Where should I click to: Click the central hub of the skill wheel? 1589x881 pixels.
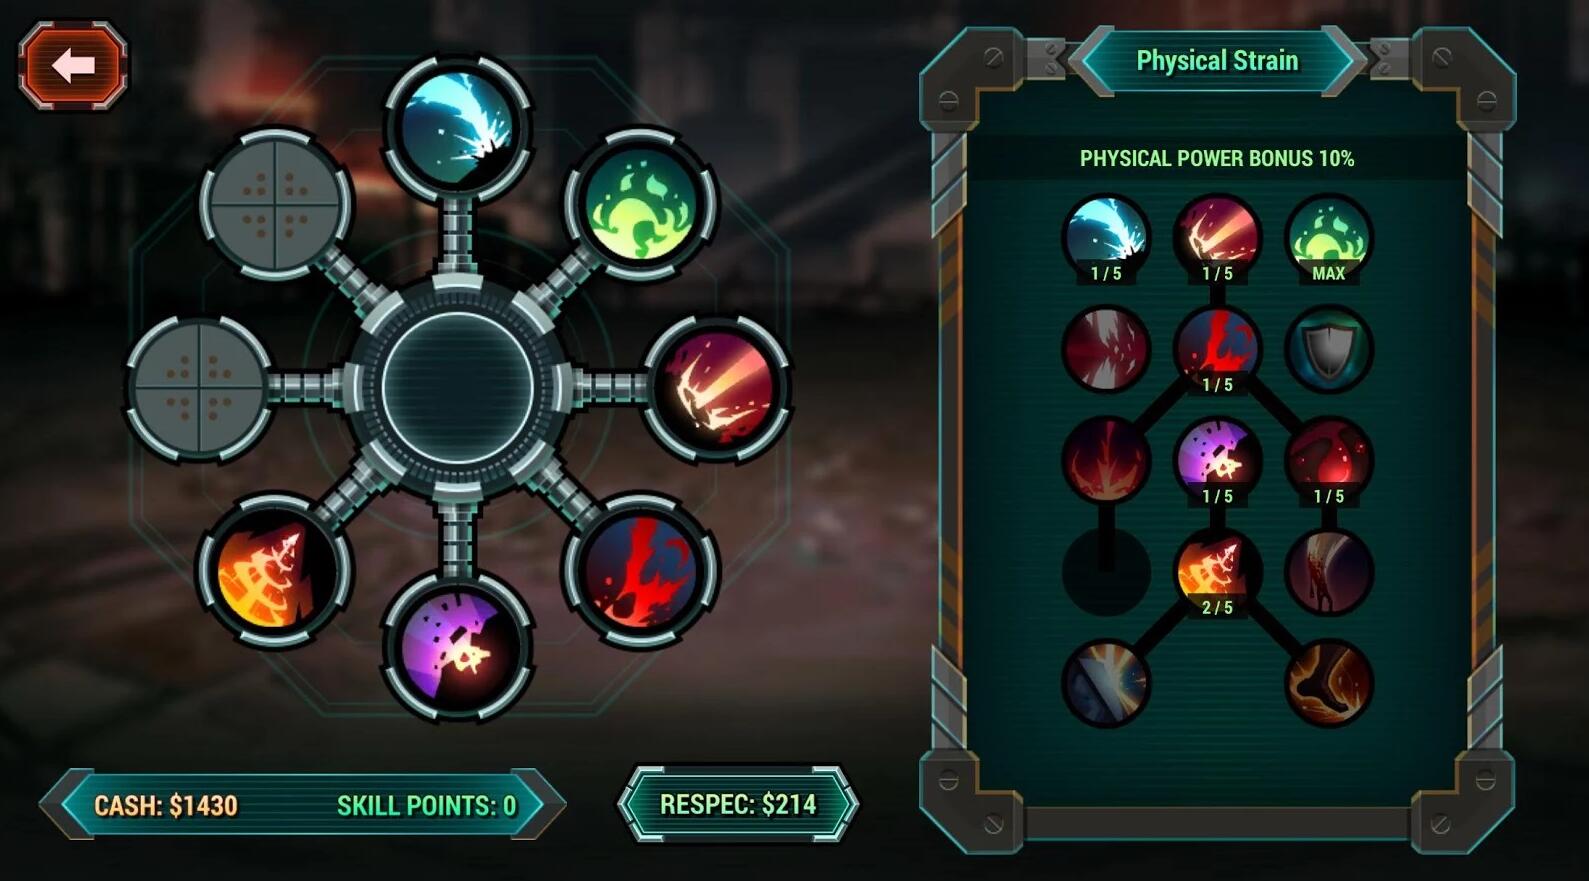(458, 388)
